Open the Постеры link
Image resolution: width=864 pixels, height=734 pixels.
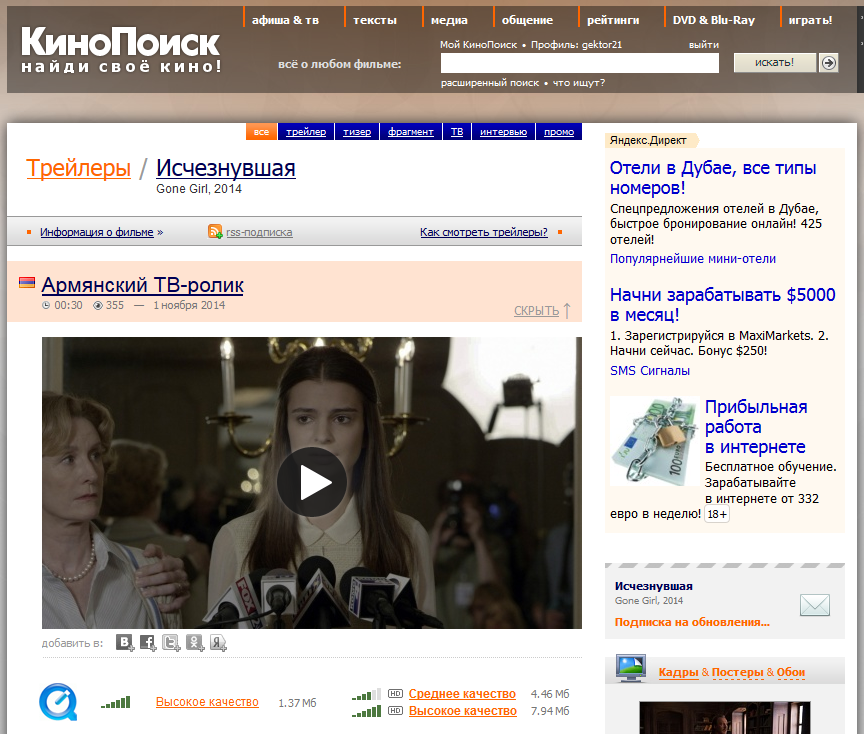(737, 672)
